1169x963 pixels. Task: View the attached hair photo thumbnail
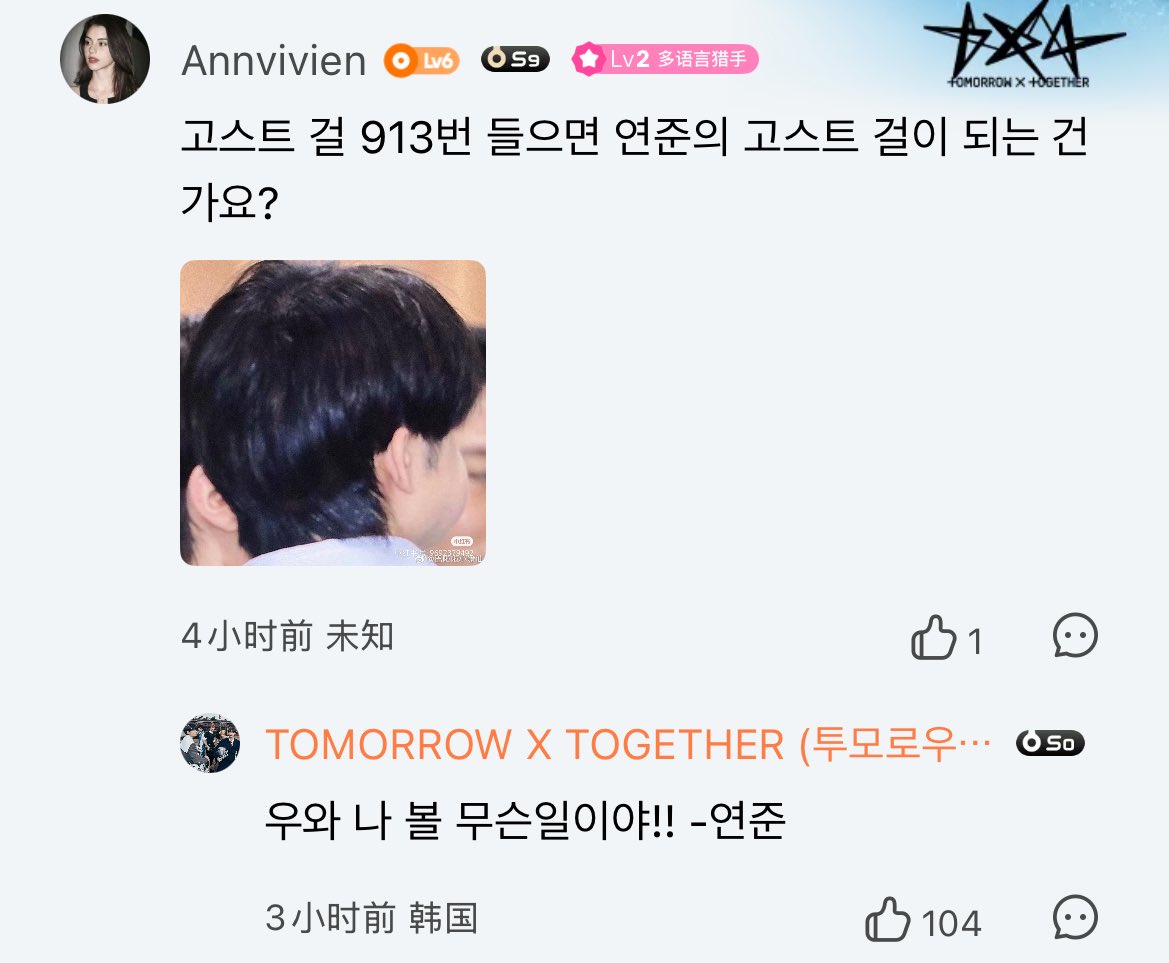pos(333,412)
